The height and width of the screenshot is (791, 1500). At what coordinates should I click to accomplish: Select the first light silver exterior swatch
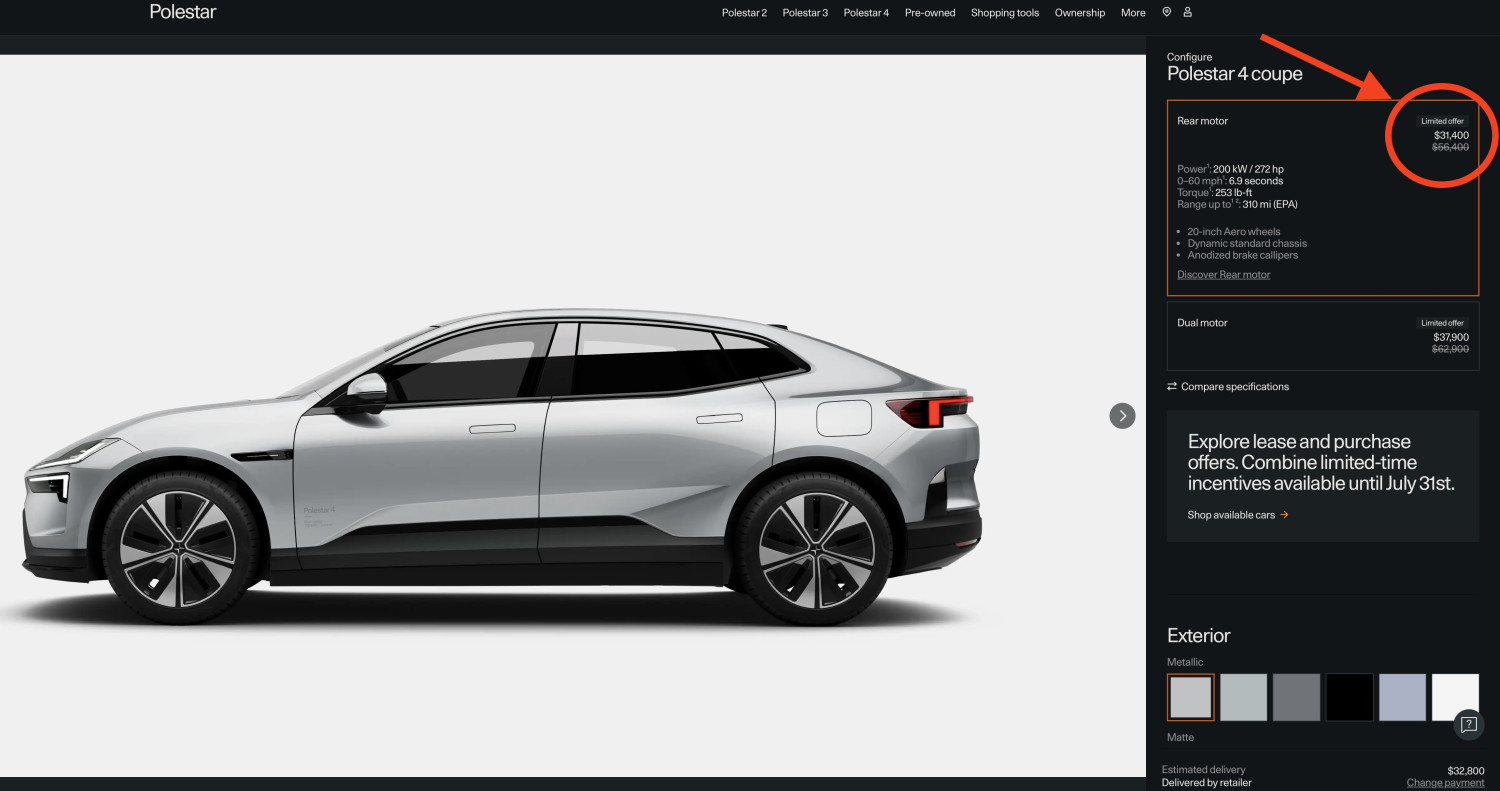click(x=1191, y=697)
